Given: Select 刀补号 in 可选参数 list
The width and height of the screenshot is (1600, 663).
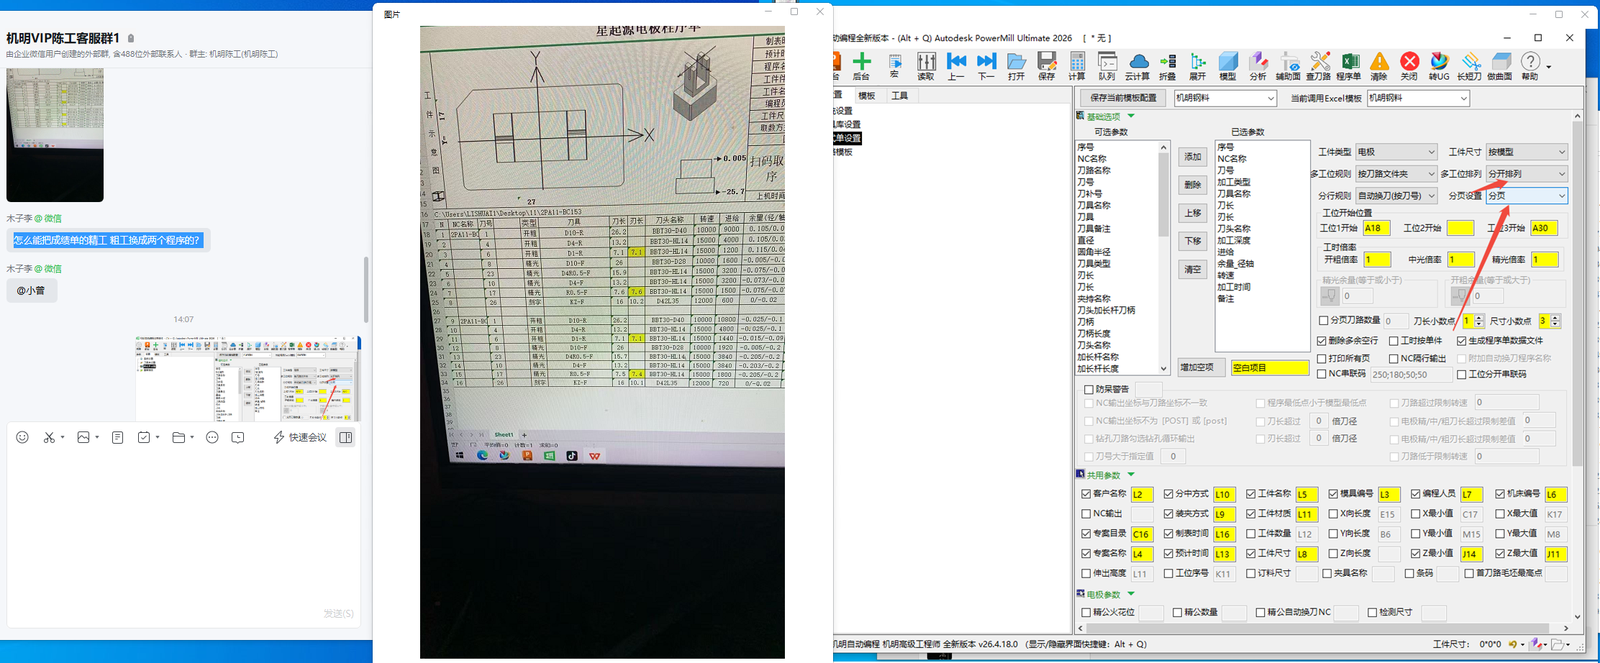Looking at the screenshot, I should (x=1089, y=194).
